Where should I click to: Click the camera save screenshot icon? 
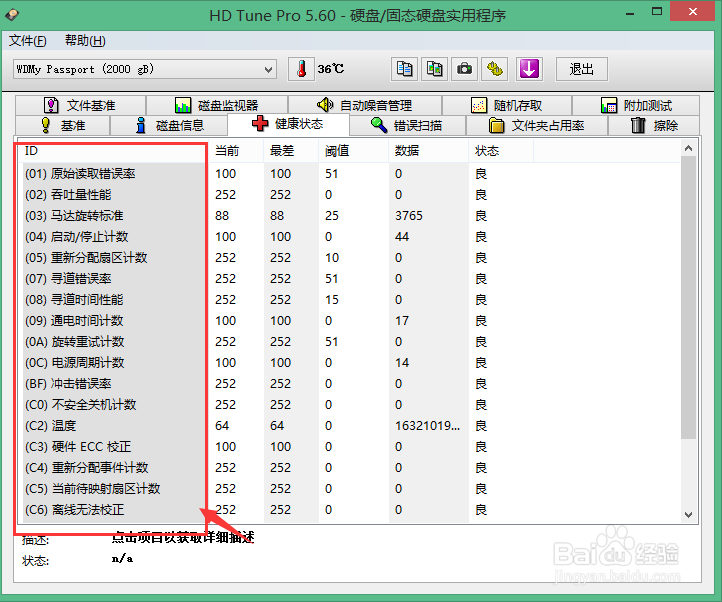464,69
